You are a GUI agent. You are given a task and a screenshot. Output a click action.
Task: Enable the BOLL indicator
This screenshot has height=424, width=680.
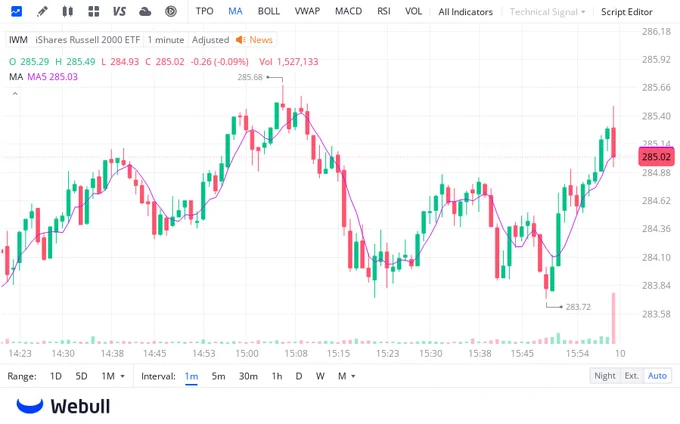(268, 11)
